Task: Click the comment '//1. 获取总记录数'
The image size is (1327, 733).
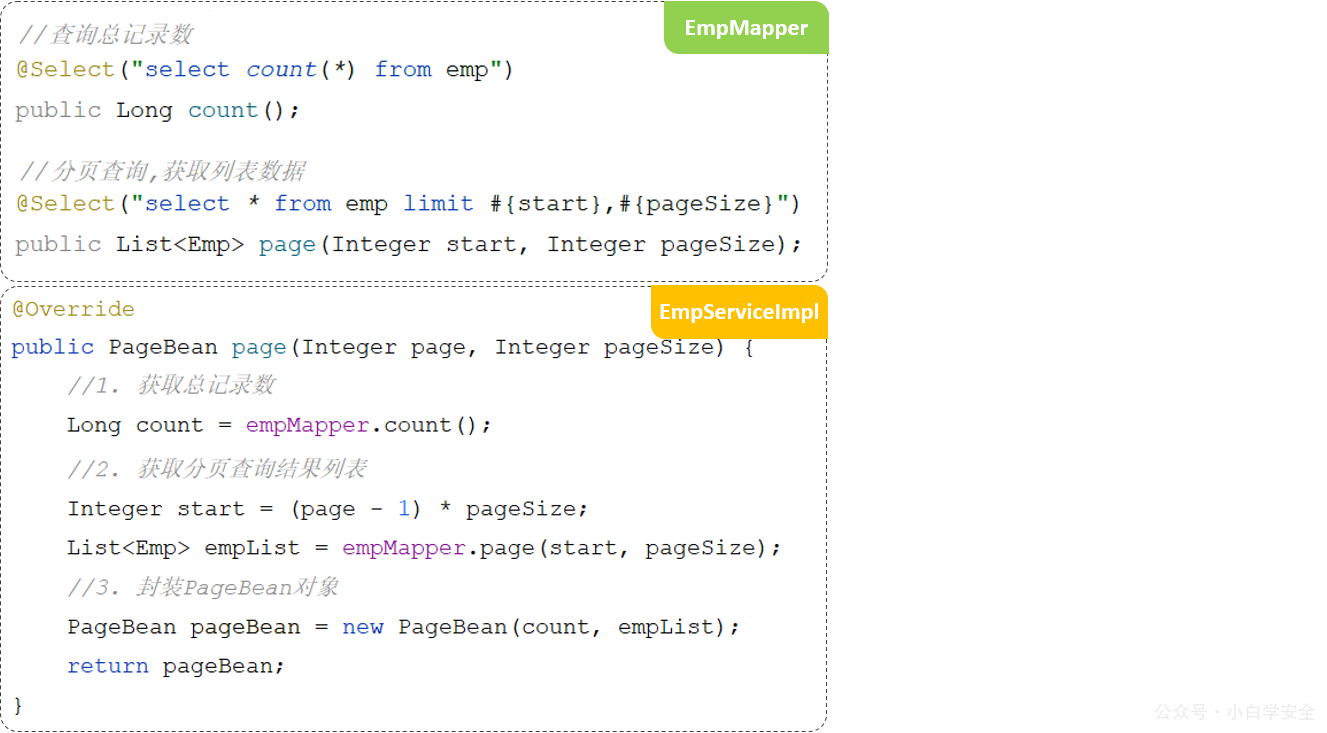Action: (x=171, y=385)
